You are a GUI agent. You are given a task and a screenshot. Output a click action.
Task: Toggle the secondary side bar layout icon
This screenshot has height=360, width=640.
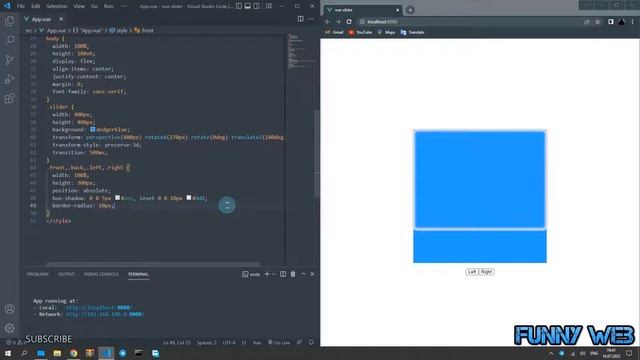pos(257,6)
